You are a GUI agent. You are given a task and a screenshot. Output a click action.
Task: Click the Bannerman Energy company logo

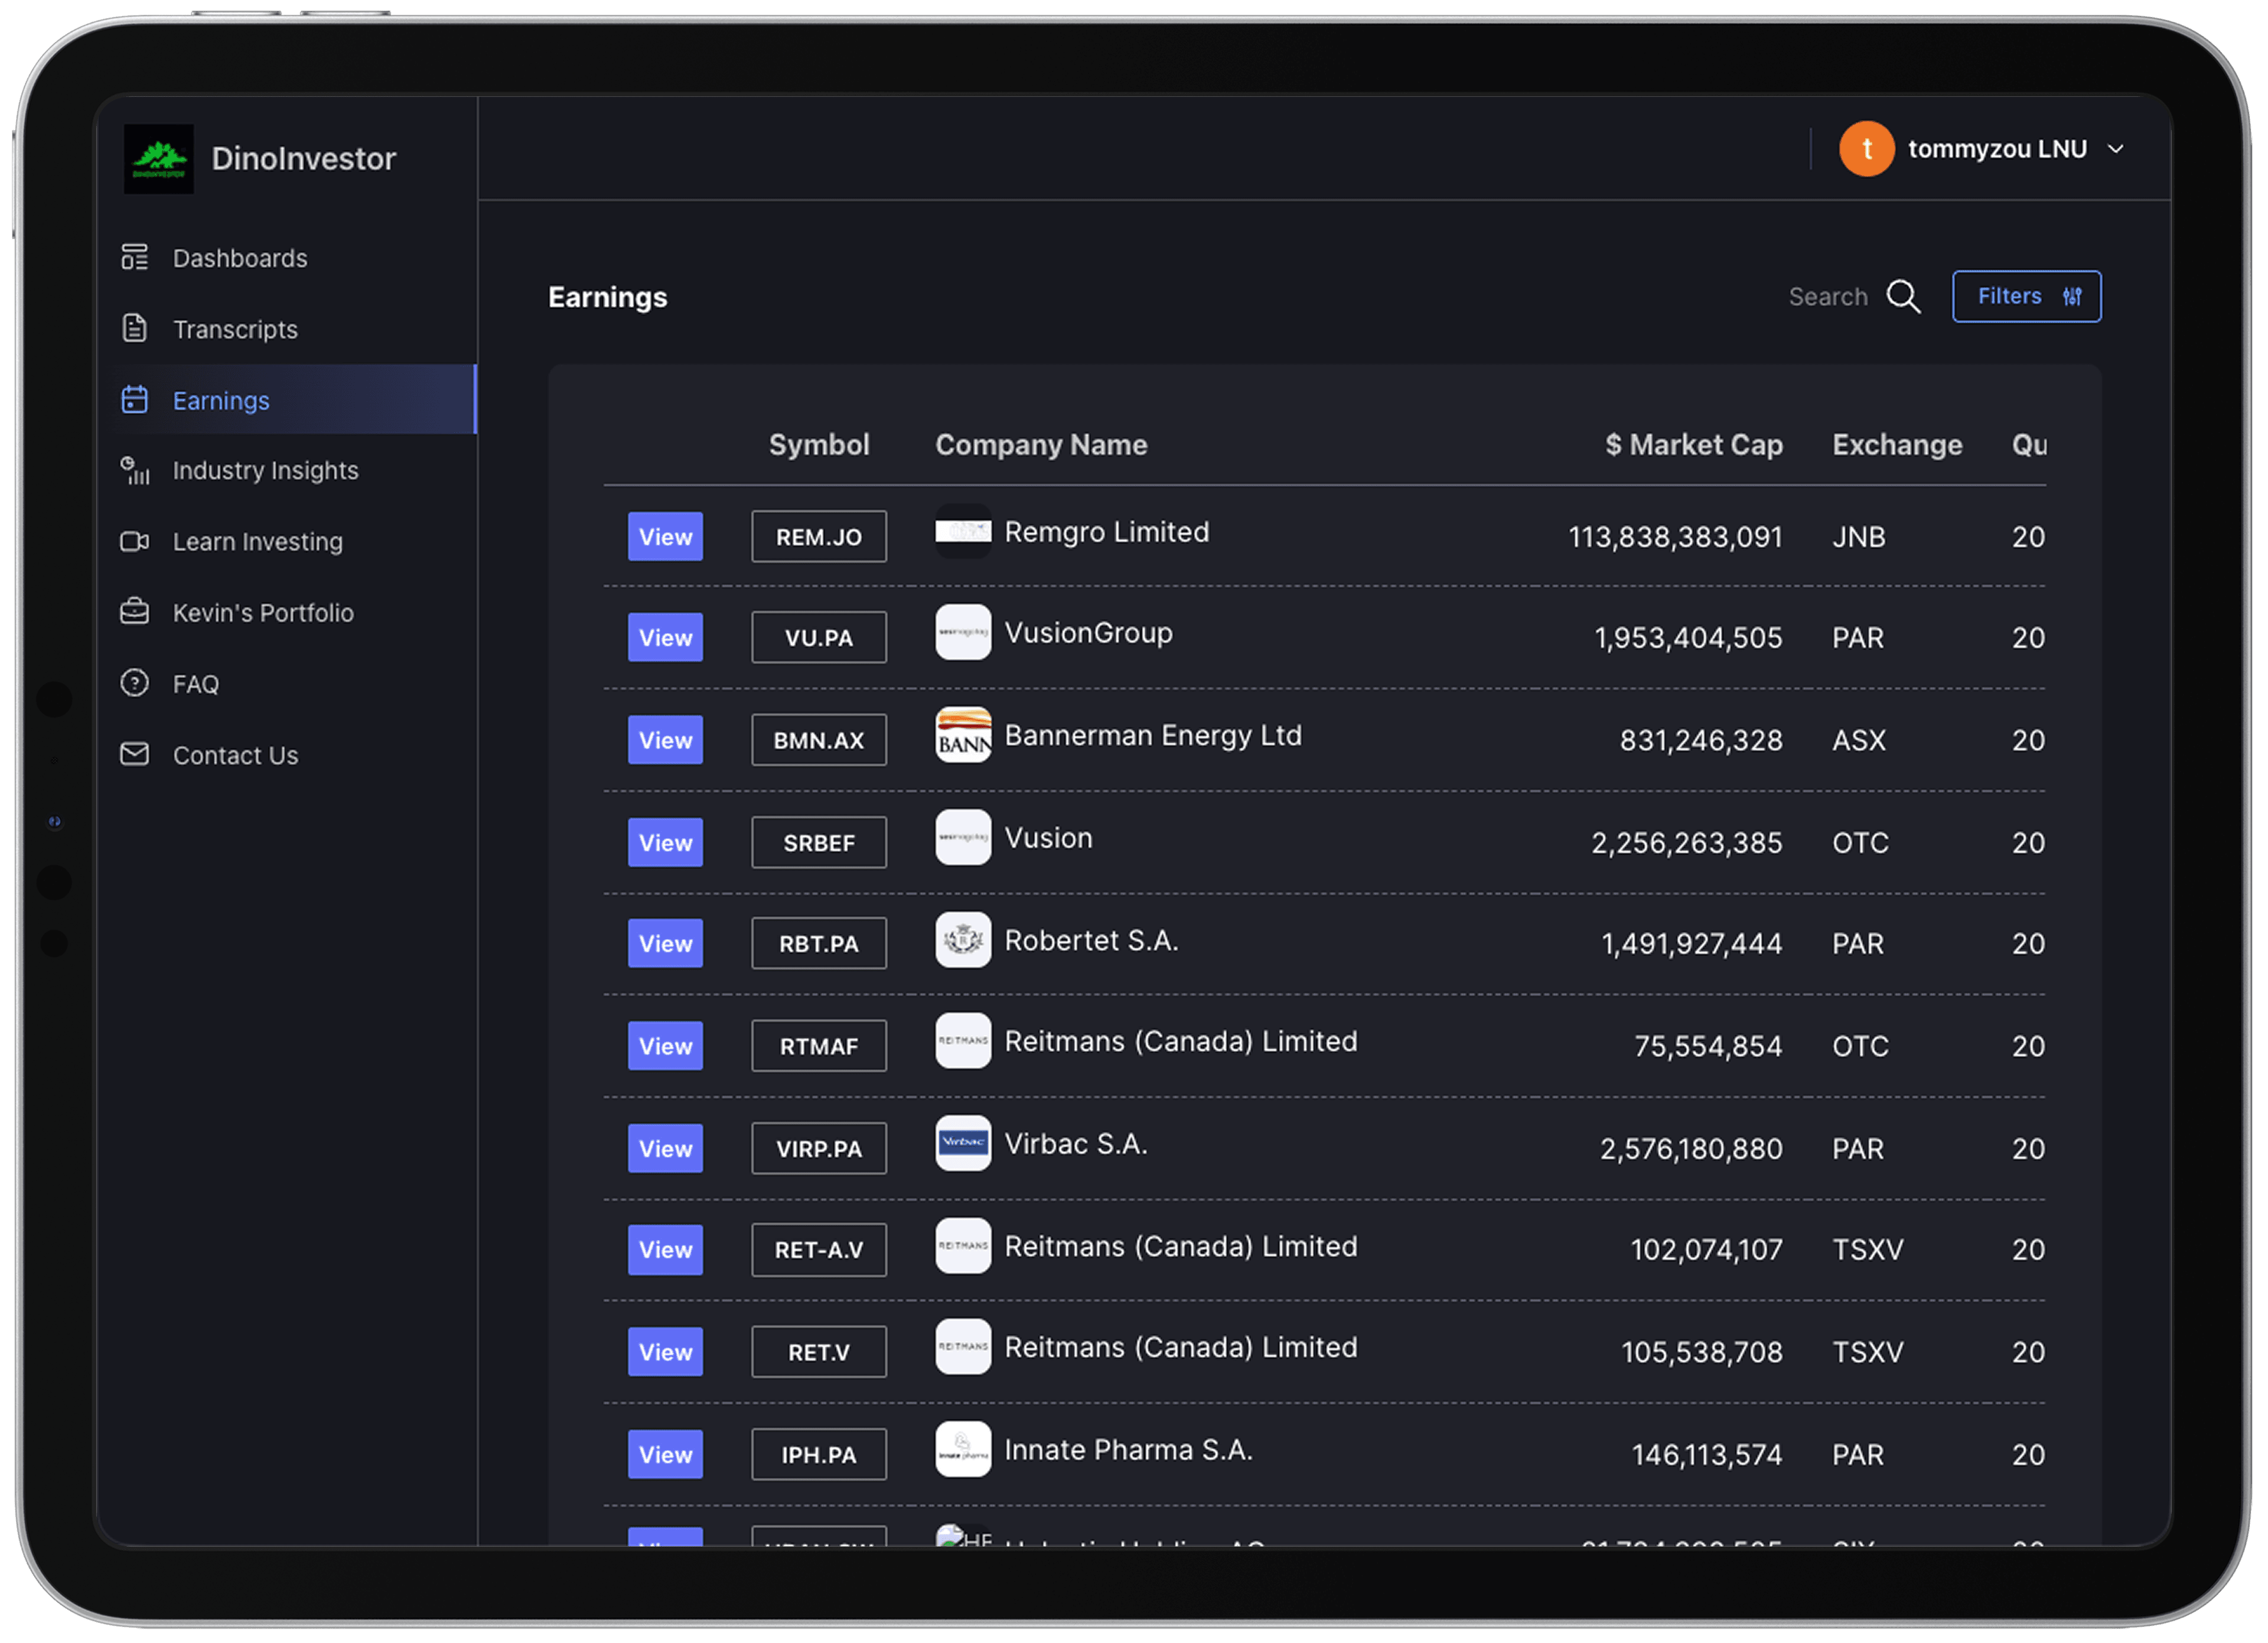pyautogui.click(x=963, y=736)
